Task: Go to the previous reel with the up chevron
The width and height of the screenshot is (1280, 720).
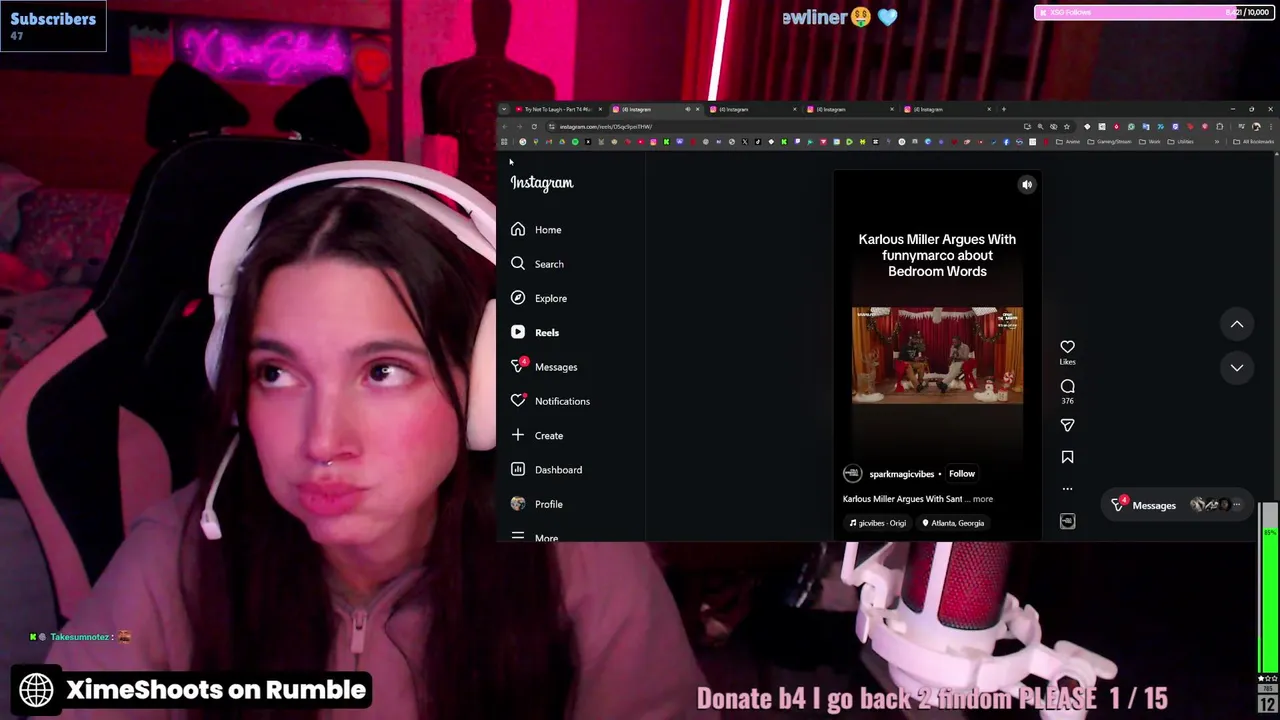Action: click(x=1237, y=324)
